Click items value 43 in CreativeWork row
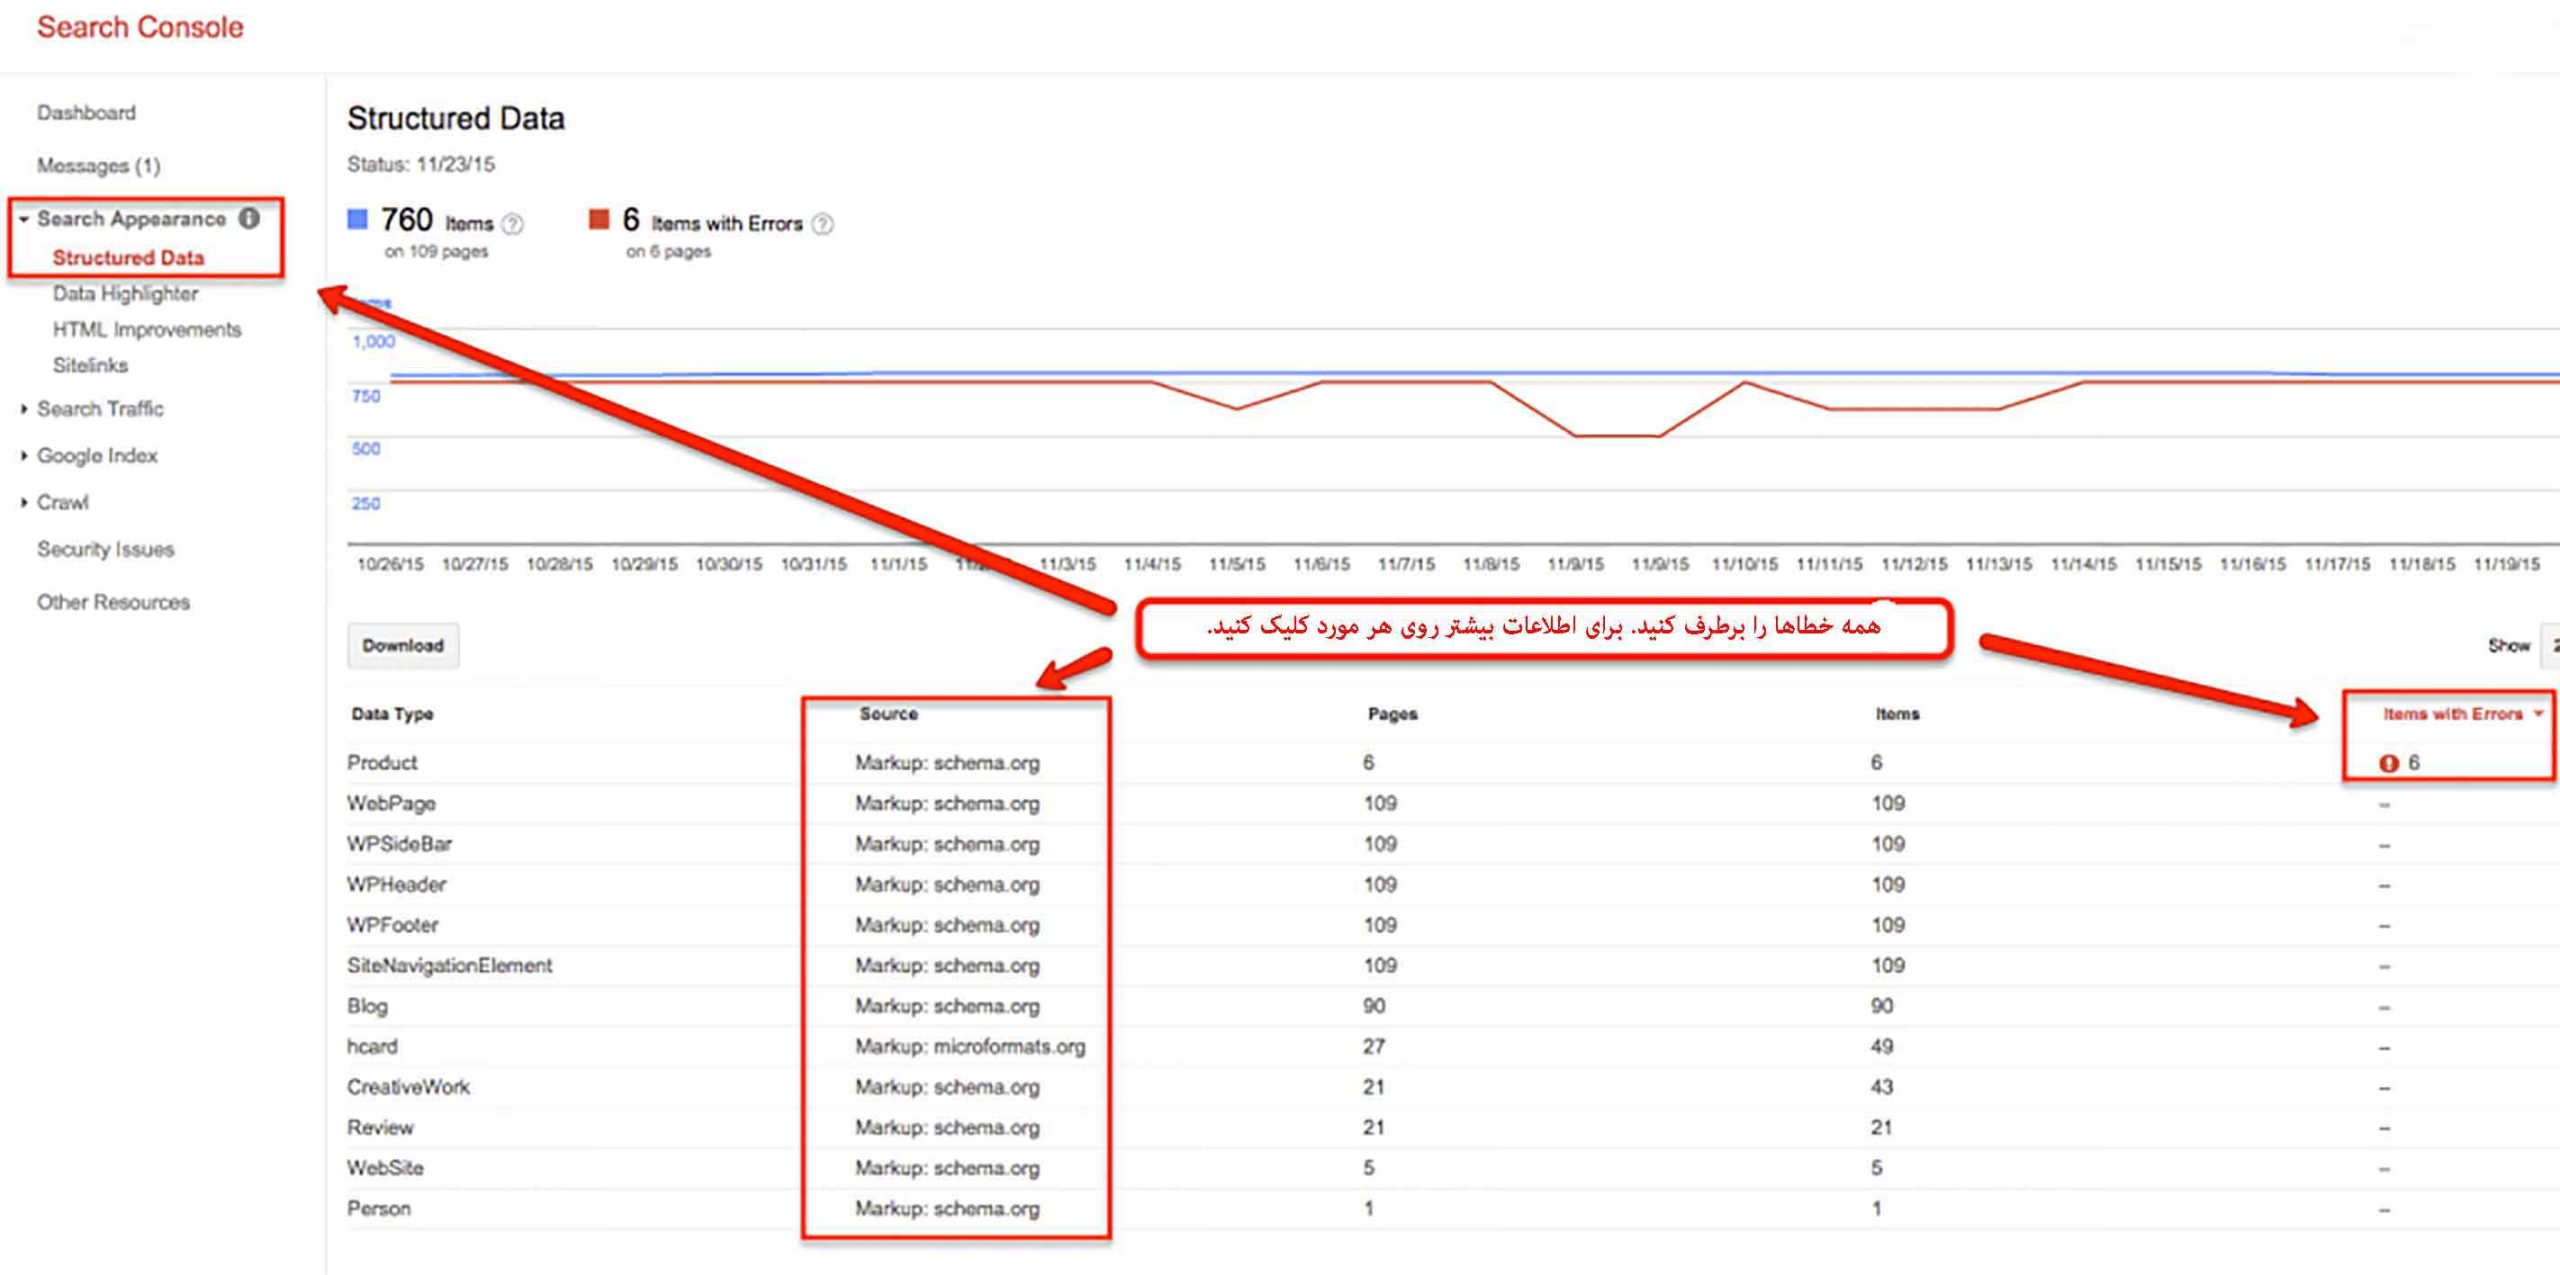 click(x=1882, y=1088)
